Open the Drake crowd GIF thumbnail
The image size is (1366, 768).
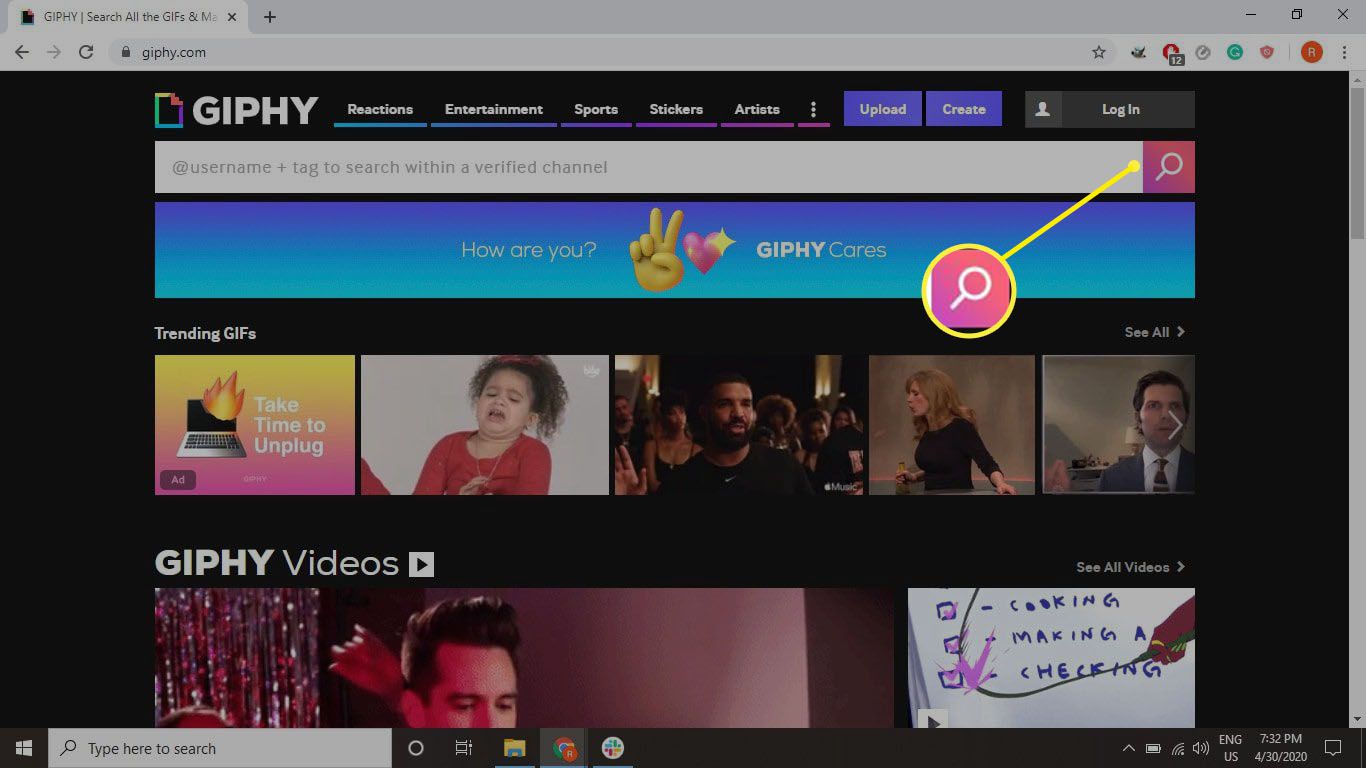(741, 425)
